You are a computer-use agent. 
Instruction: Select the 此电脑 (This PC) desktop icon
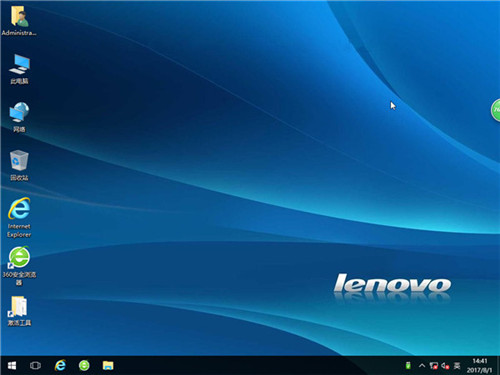click(19, 69)
